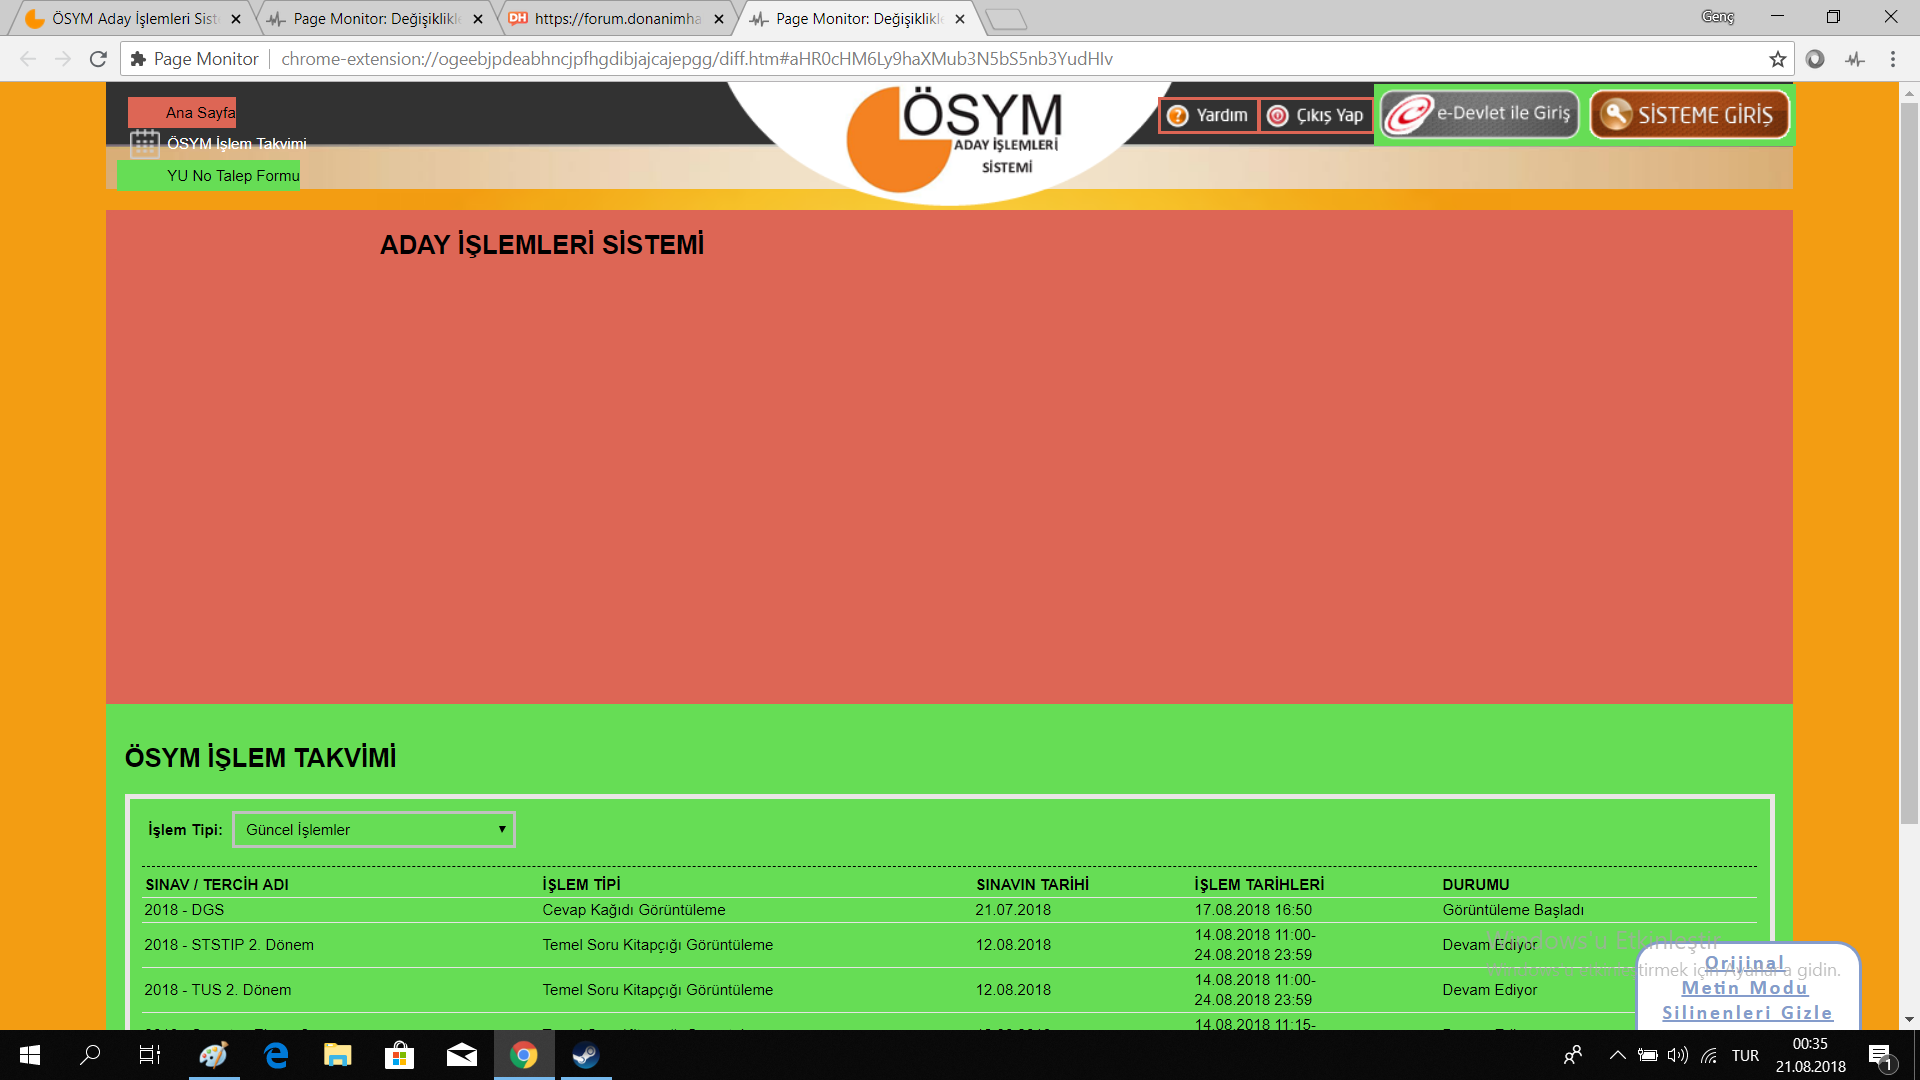Go to Ana Sayfa menu item
Viewport: 1920px width, 1080px height.
tap(200, 113)
